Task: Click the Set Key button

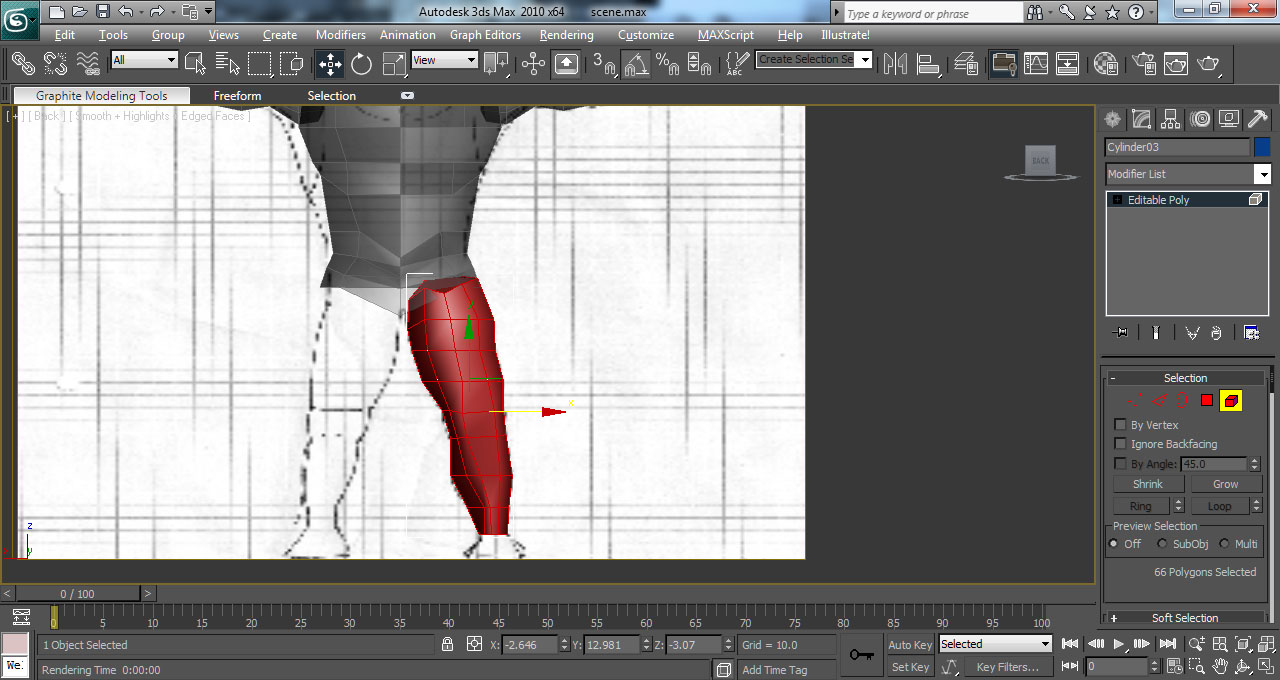Action: tap(910, 667)
